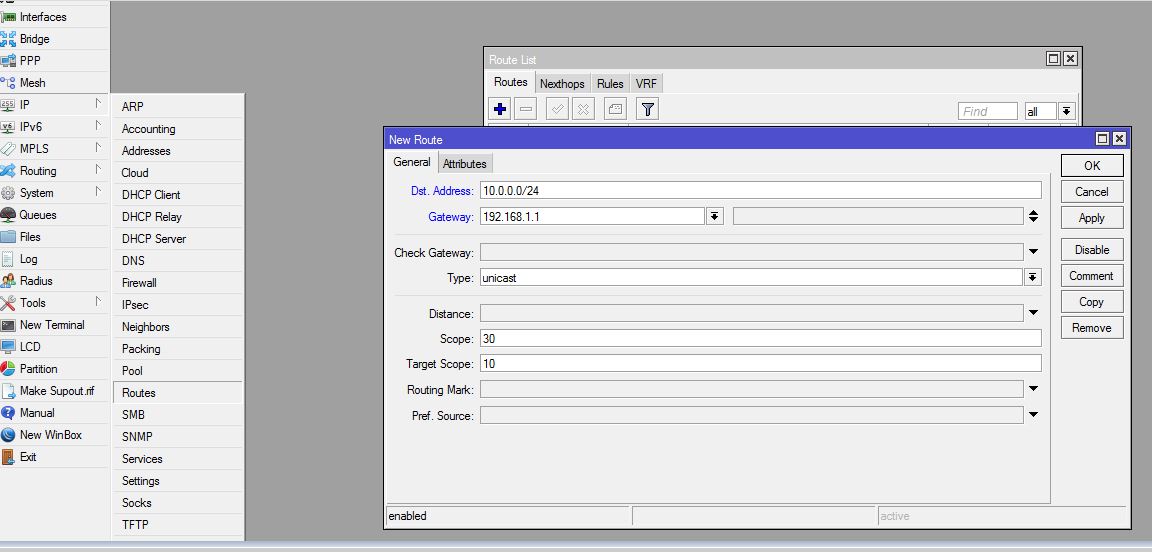Screen dimensions: 1152x552
Task: Switch to VRF tab in Route List
Action: (647, 84)
